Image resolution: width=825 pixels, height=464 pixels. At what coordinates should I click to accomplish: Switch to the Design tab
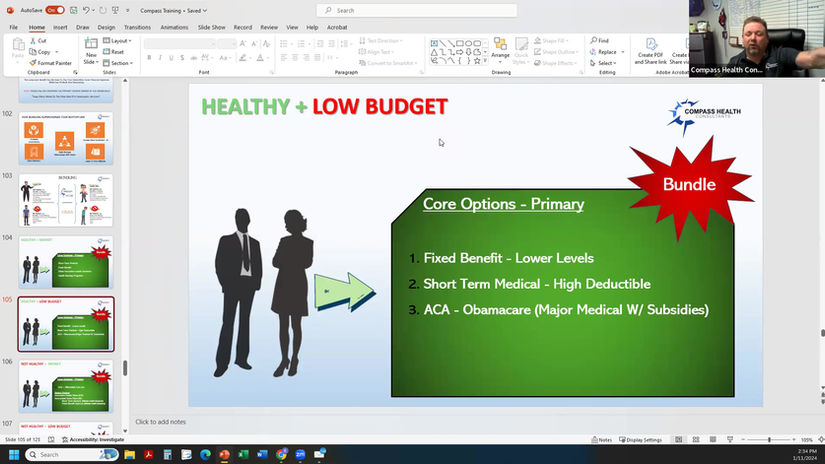tap(106, 27)
